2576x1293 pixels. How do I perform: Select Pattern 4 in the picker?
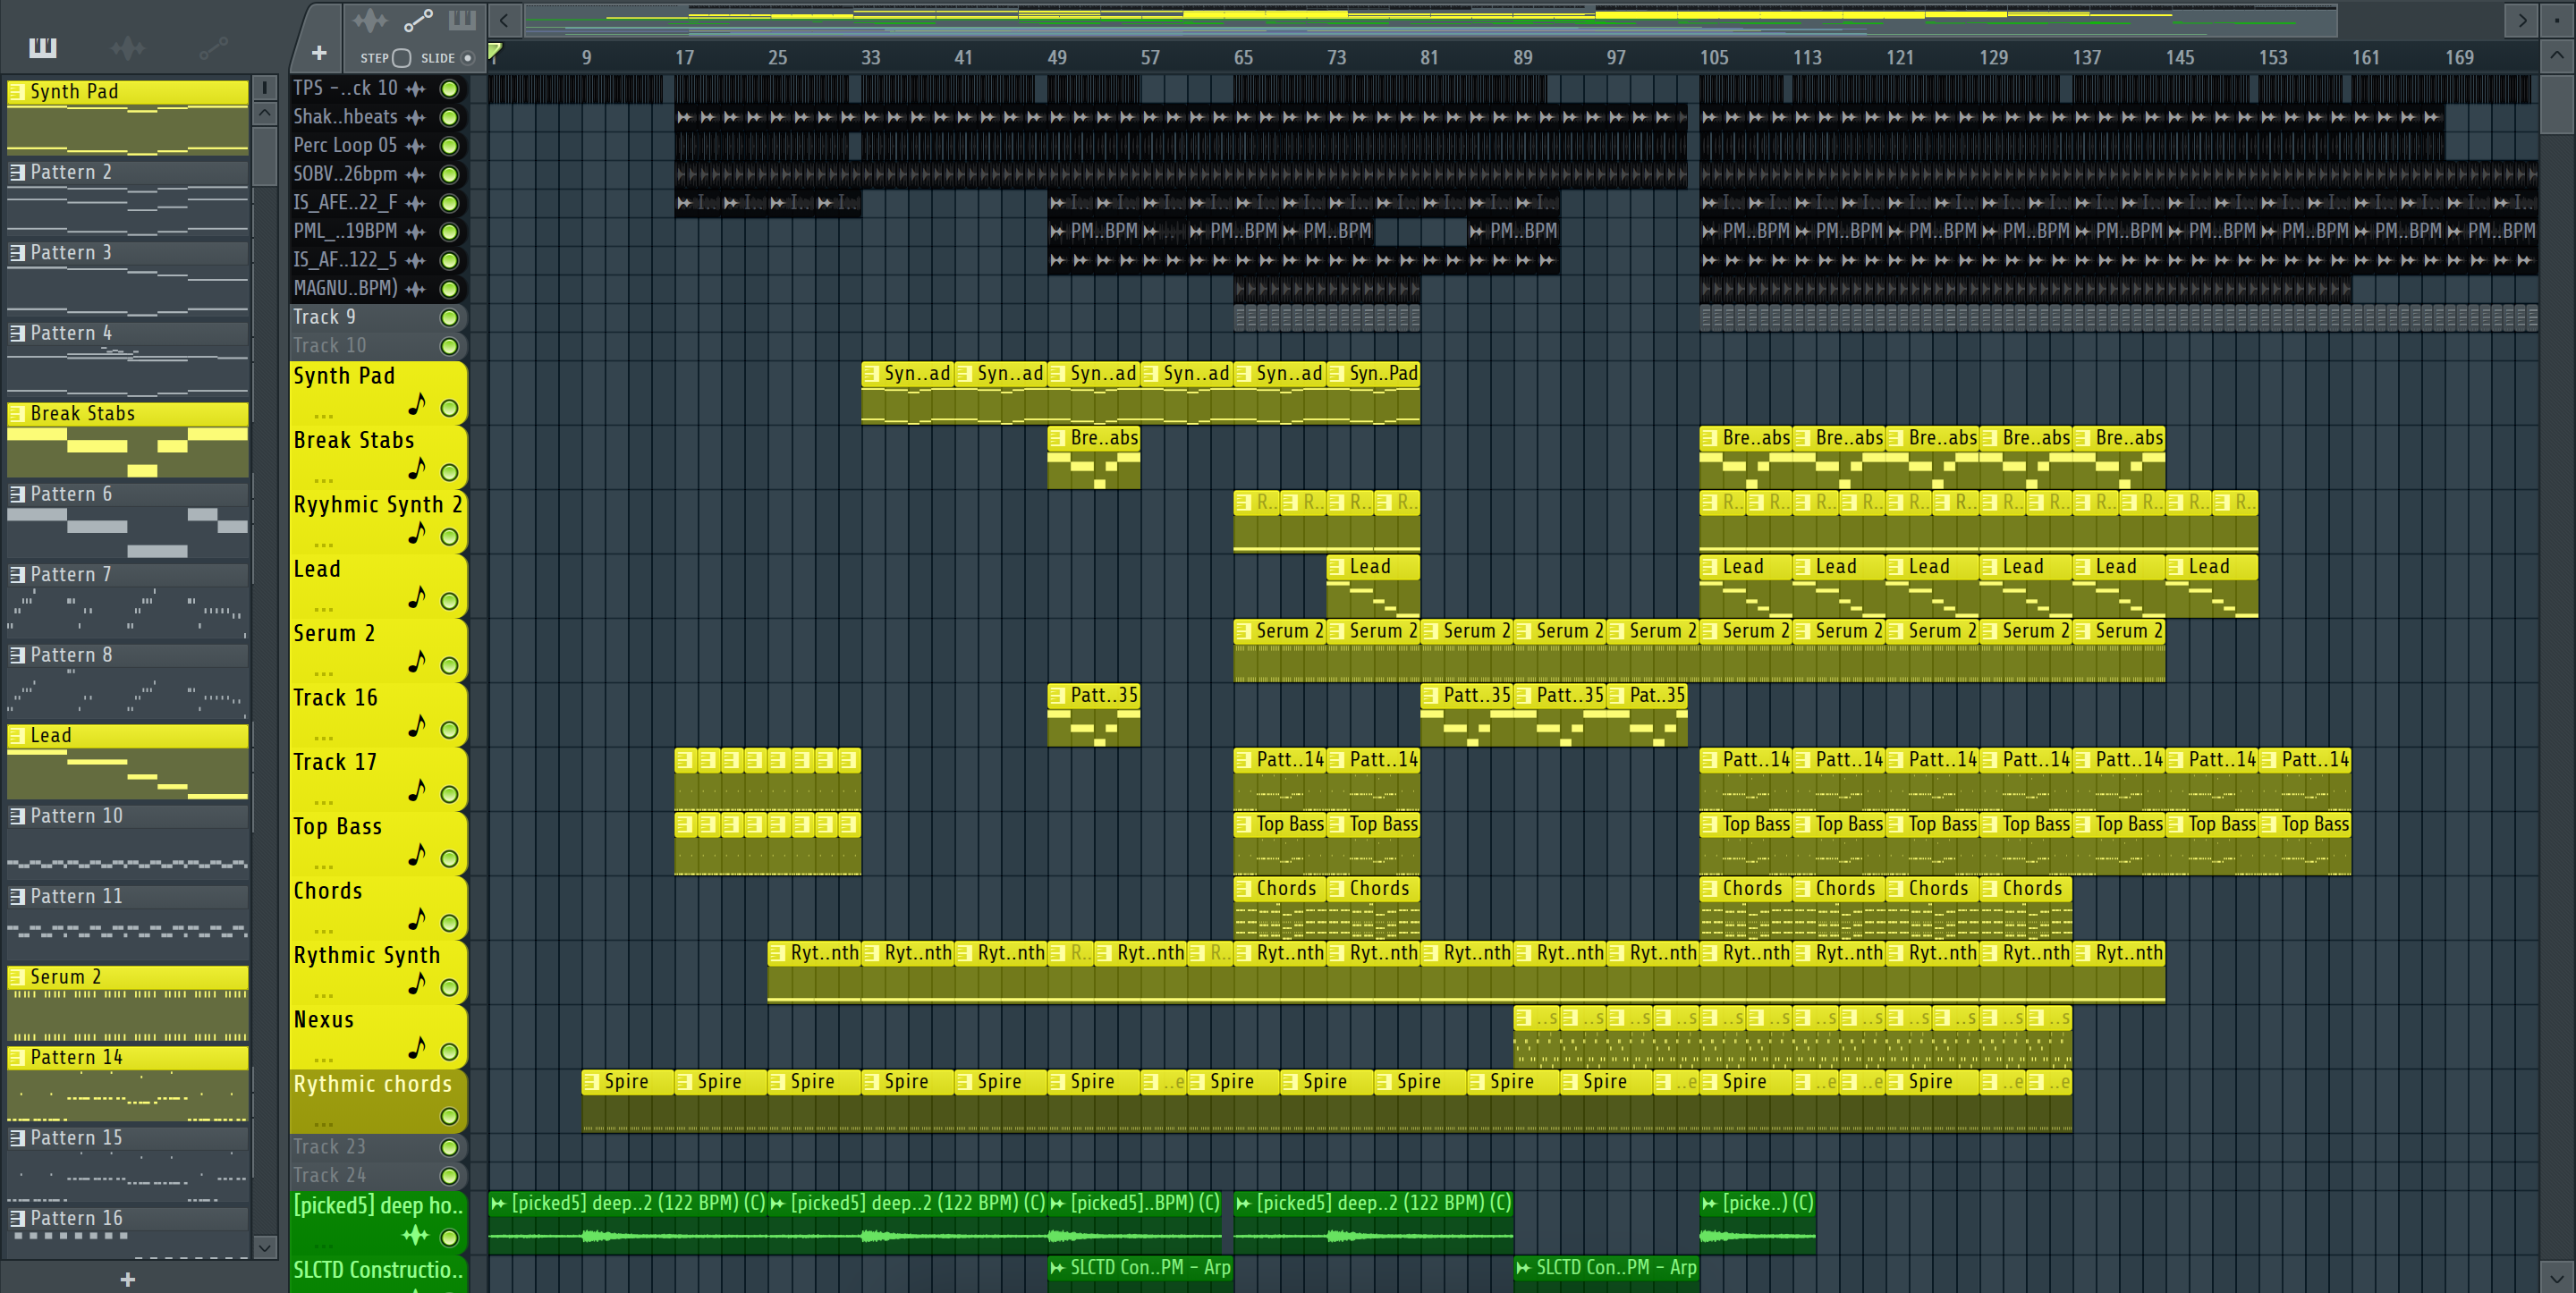tap(128, 333)
